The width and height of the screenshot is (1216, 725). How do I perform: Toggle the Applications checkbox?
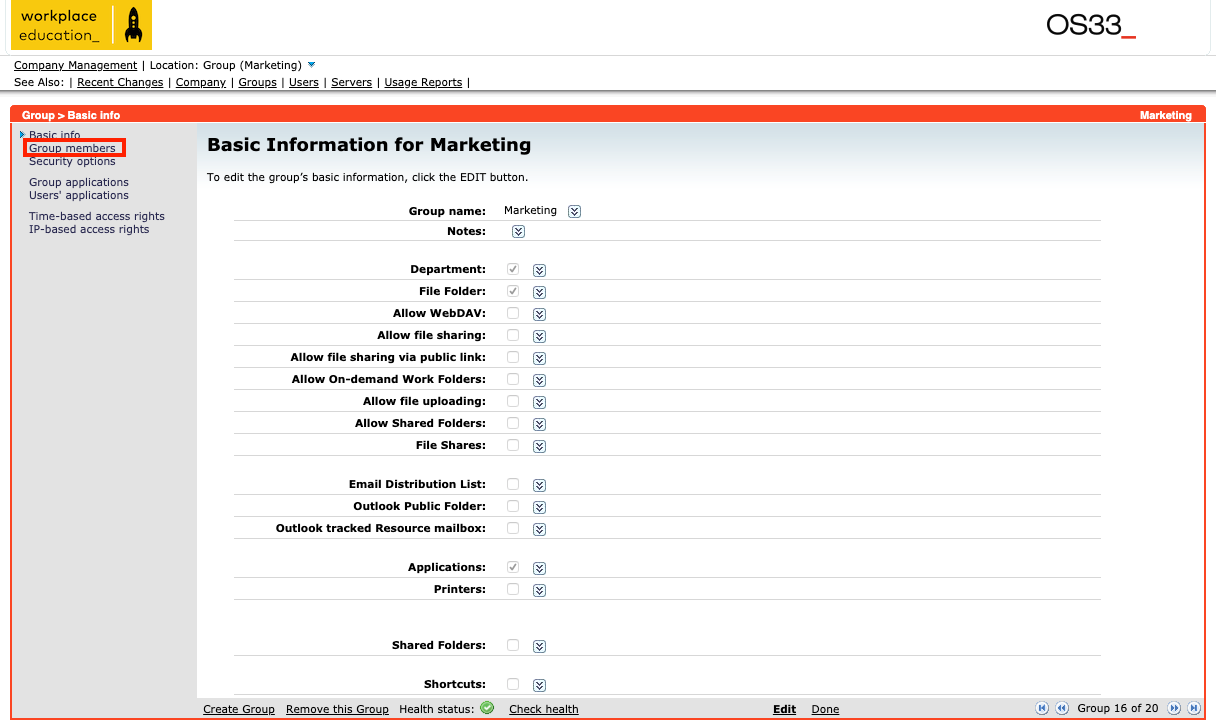point(513,567)
